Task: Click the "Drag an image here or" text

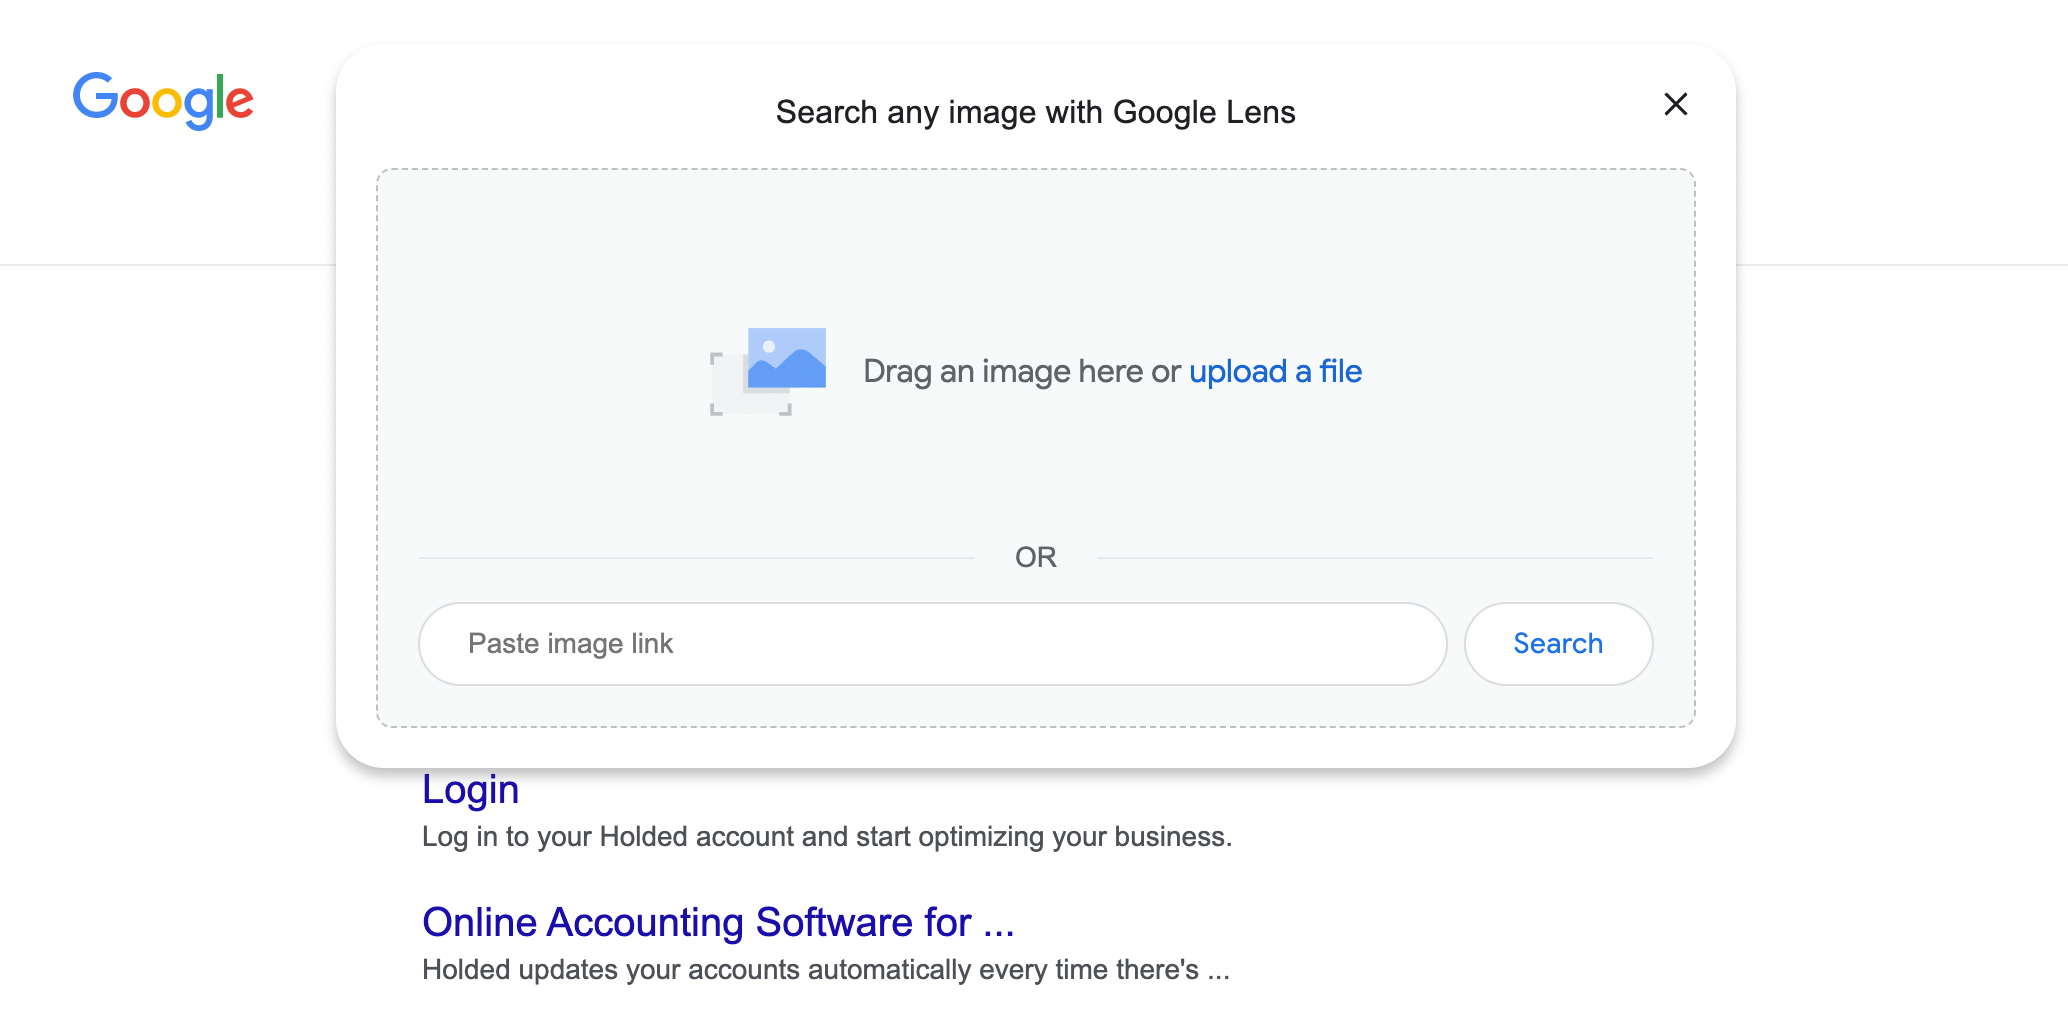Action: click(1021, 371)
